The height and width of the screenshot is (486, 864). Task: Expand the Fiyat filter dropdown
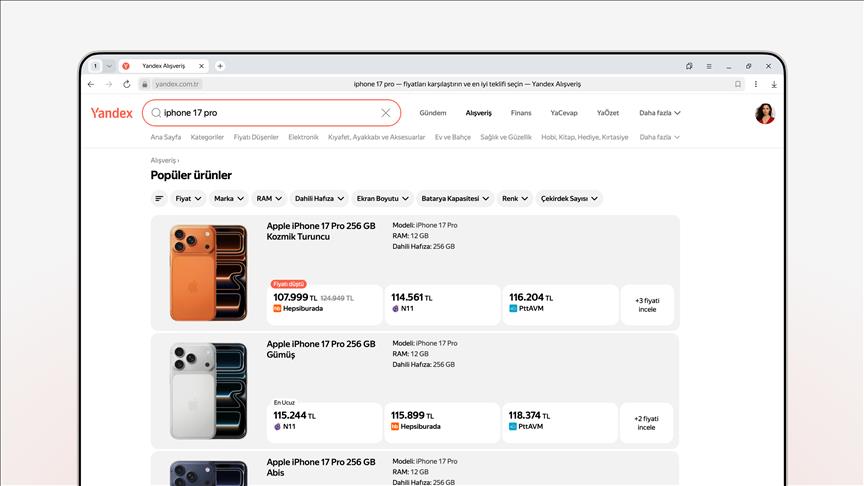pyautogui.click(x=188, y=198)
